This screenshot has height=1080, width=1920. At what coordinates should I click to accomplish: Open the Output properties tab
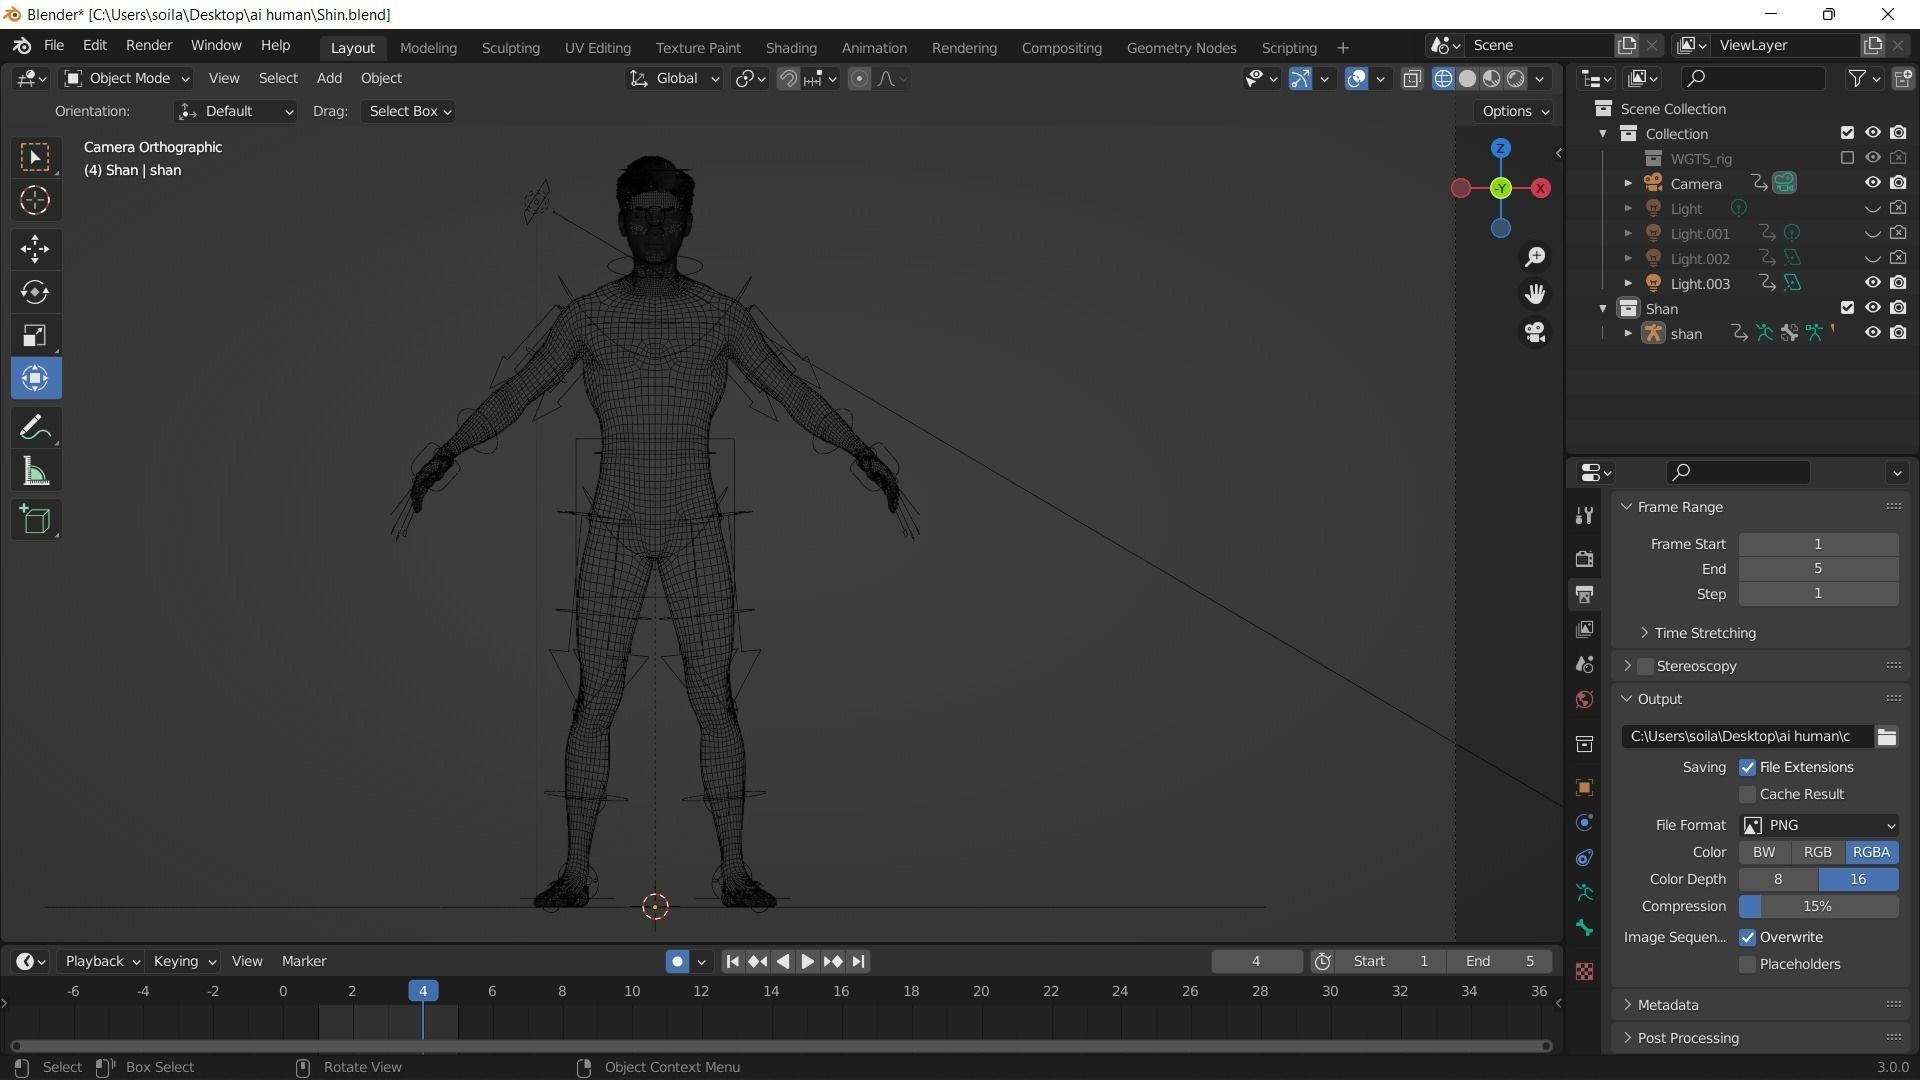click(x=1584, y=594)
